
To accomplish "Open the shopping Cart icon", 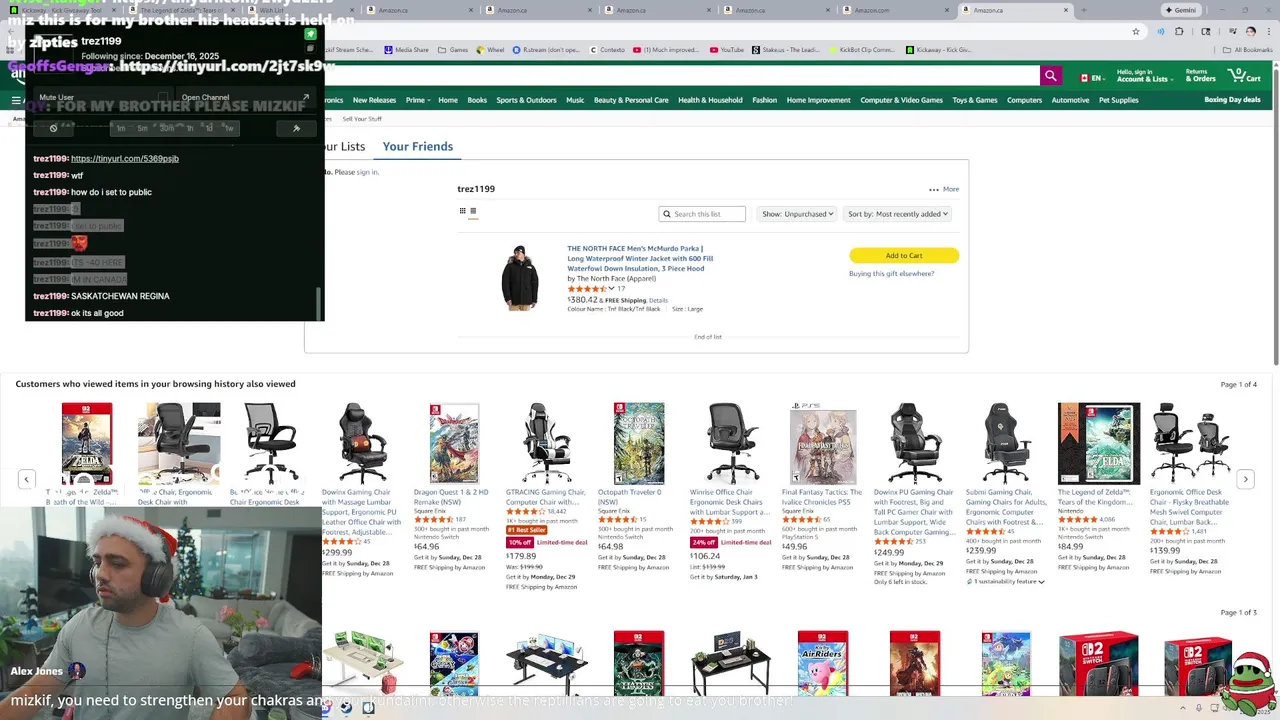I will click(x=1245, y=75).
